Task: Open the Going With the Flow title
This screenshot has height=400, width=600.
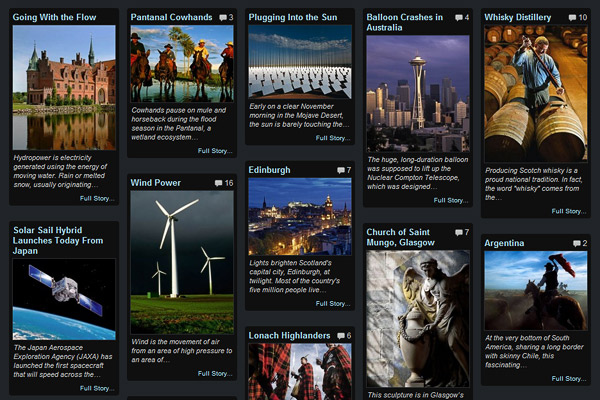Action: pyautogui.click(x=54, y=17)
